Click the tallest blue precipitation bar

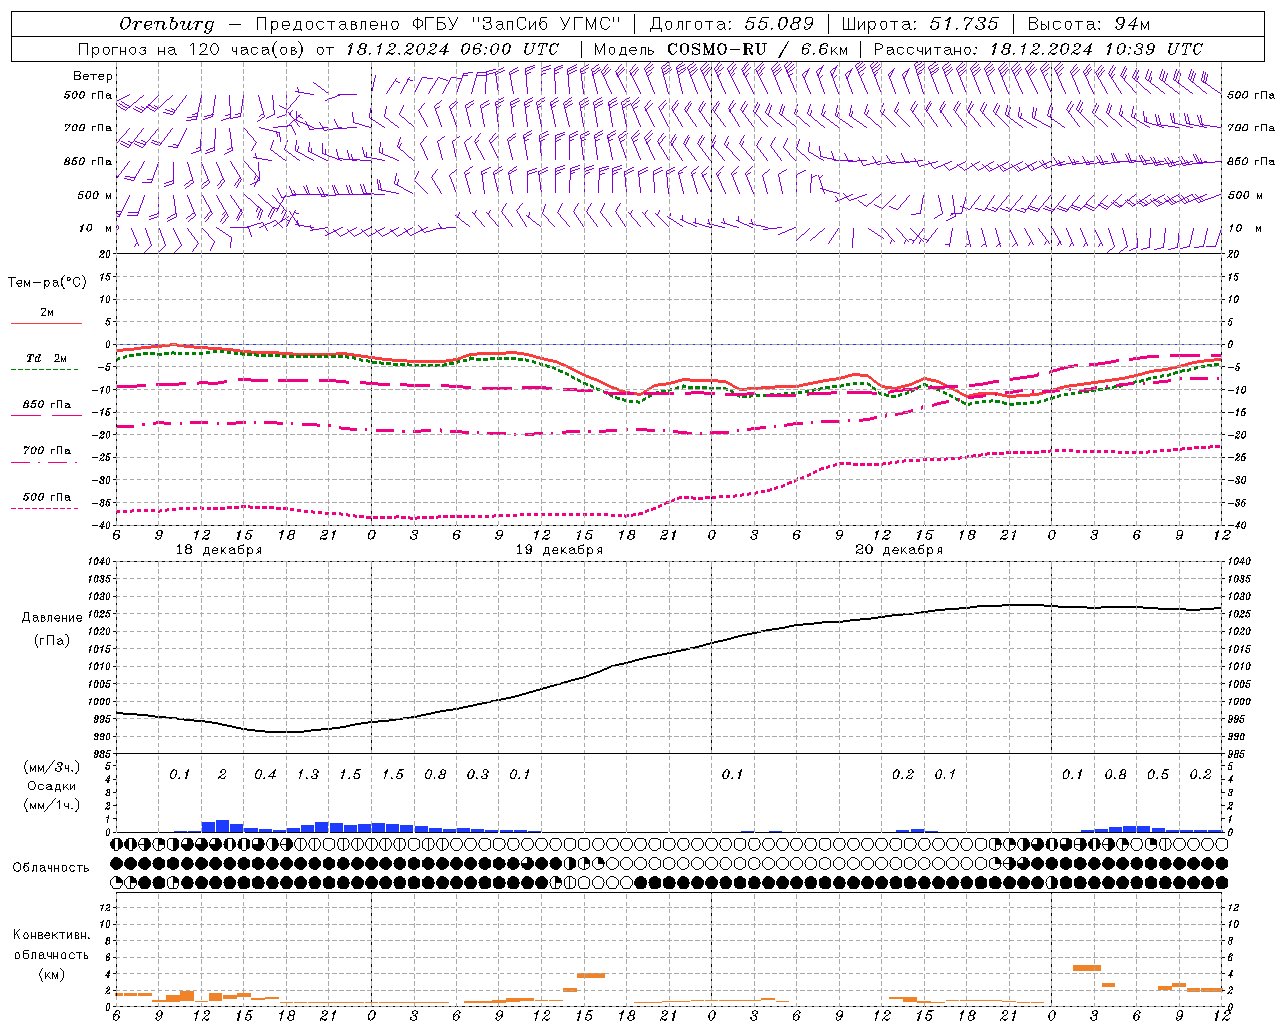[x=222, y=826]
